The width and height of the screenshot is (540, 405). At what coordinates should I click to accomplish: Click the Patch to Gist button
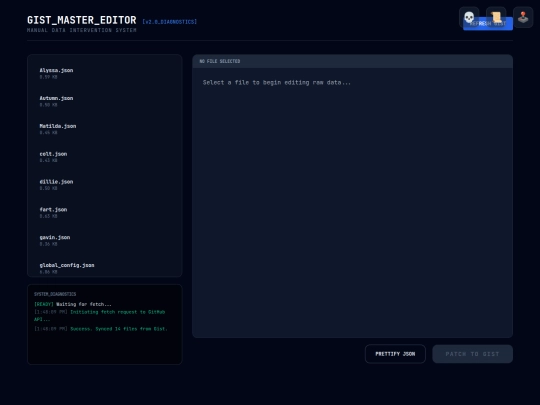click(472, 354)
